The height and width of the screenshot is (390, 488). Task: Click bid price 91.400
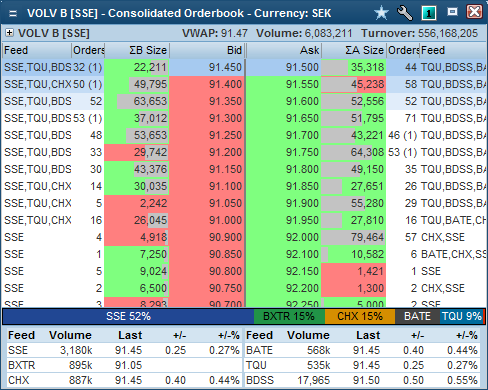(207, 84)
